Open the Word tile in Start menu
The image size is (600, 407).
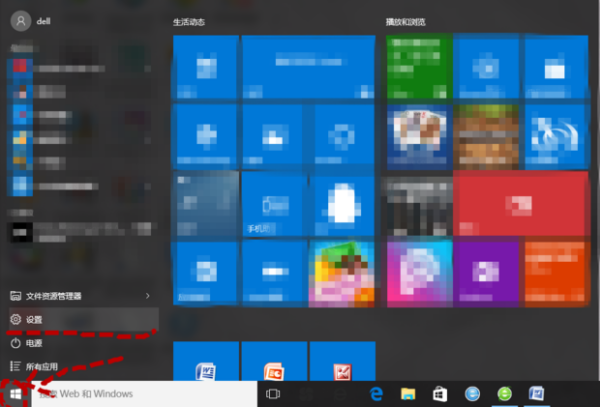click(206, 361)
